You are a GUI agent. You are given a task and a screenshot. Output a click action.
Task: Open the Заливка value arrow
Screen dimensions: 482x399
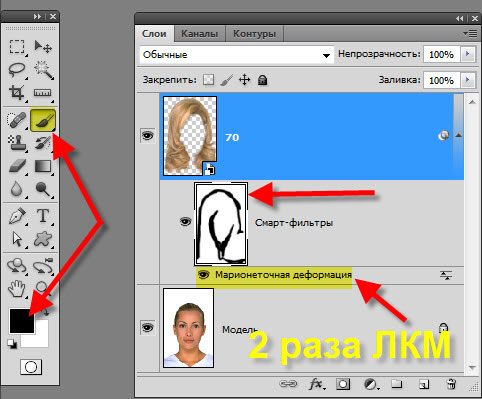click(x=467, y=80)
